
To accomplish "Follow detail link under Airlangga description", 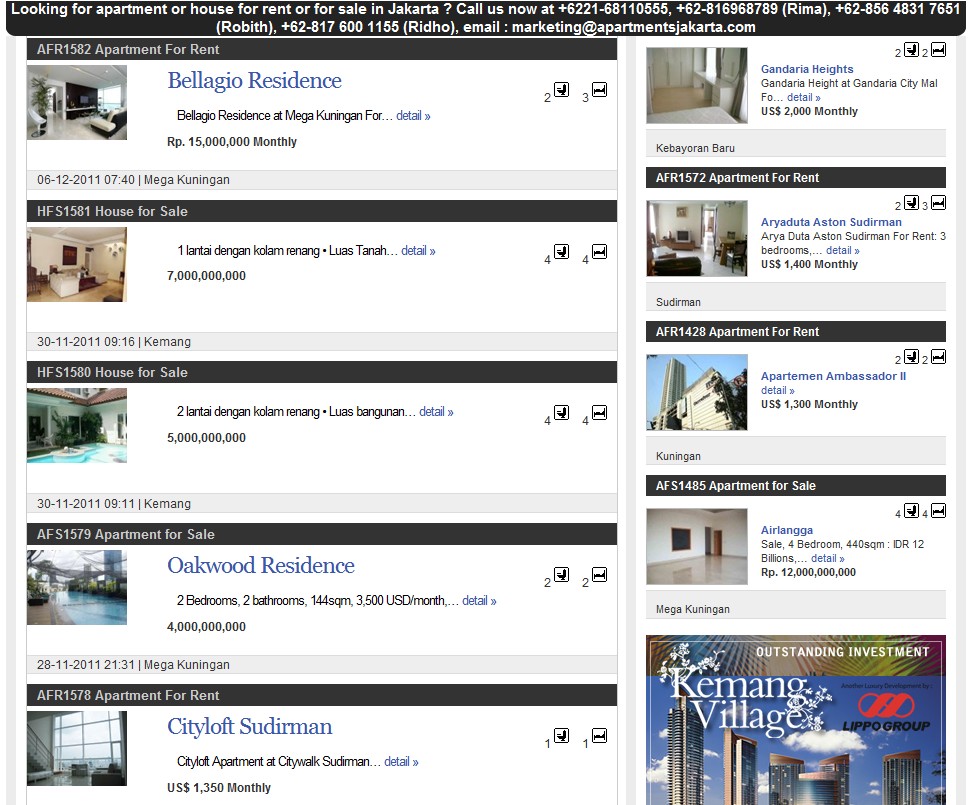I will (828, 558).
